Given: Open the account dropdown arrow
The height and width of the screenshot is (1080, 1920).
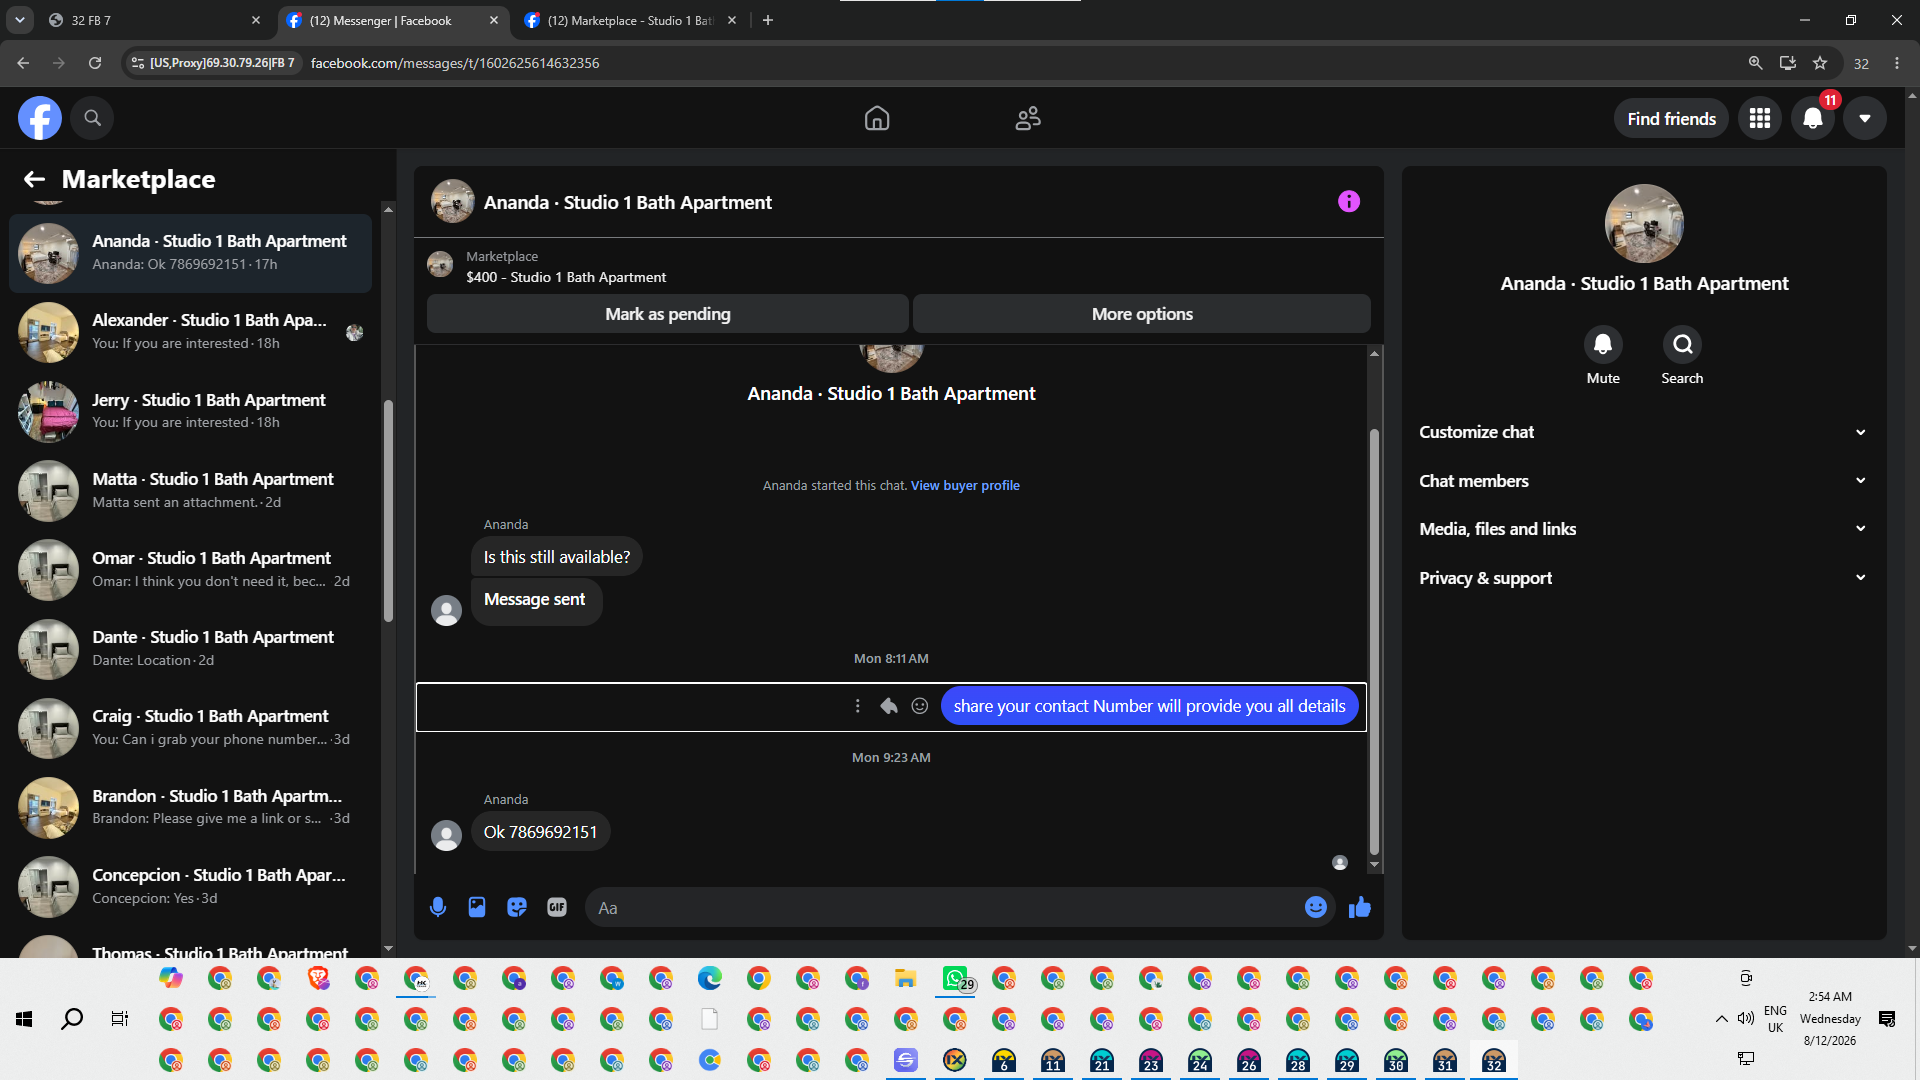Looking at the screenshot, I should click(x=1865, y=118).
